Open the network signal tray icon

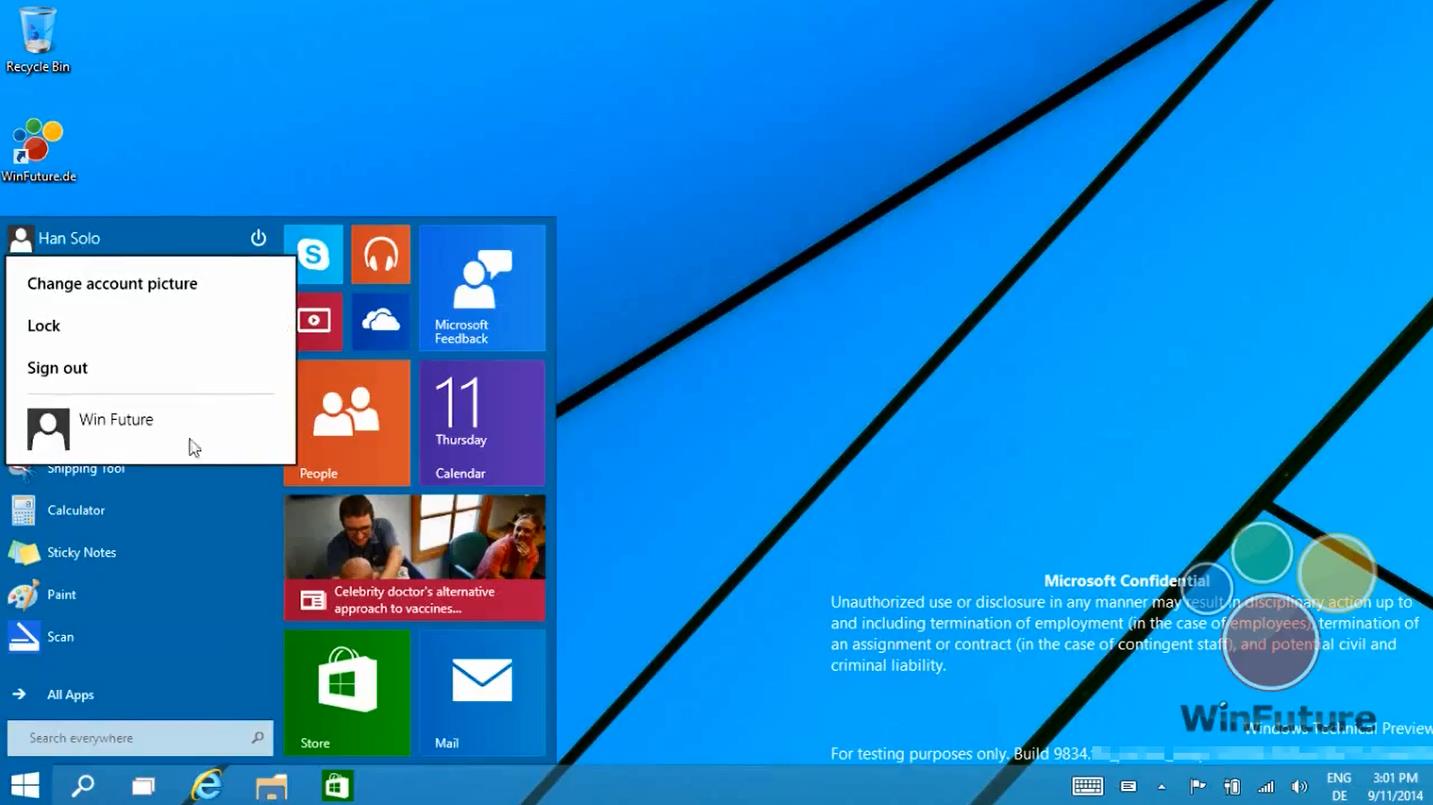pos(1266,786)
